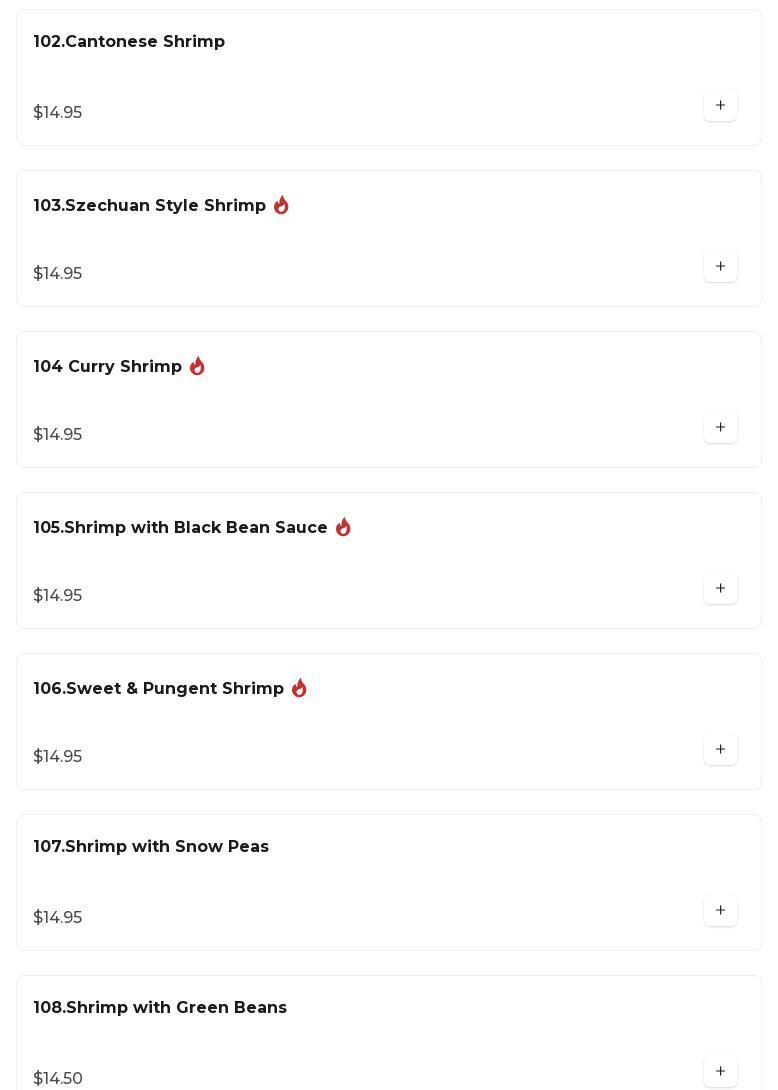
Task: View 108.Shrimp with Green Beans item
Action: pos(160,1008)
